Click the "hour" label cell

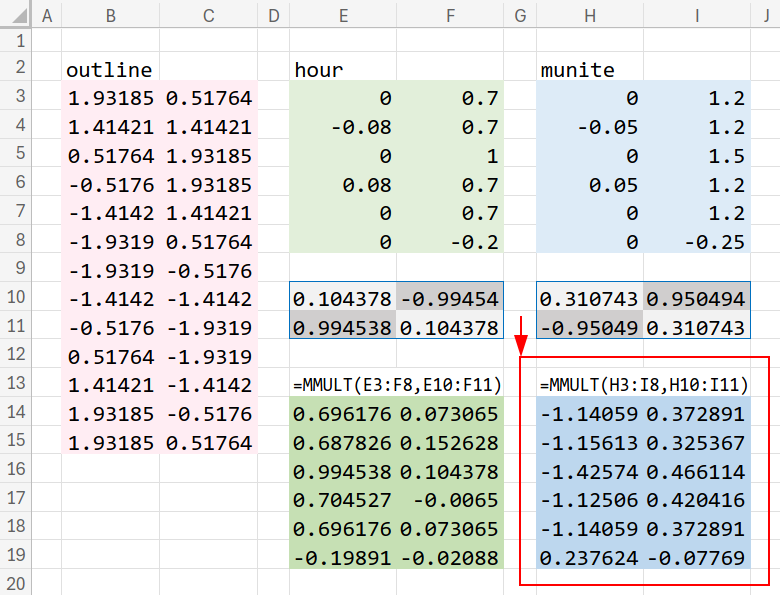tap(343, 70)
